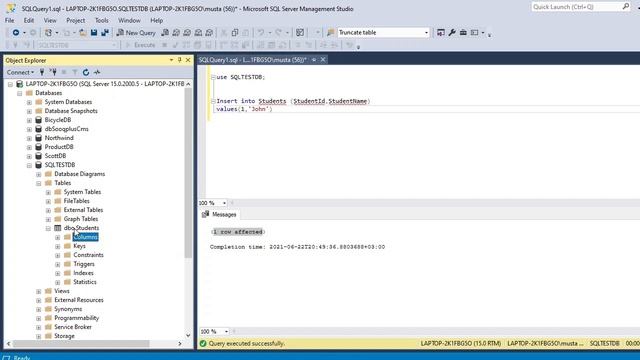
Task: Expand the Columns folder
Action: [x=58, y=237]
